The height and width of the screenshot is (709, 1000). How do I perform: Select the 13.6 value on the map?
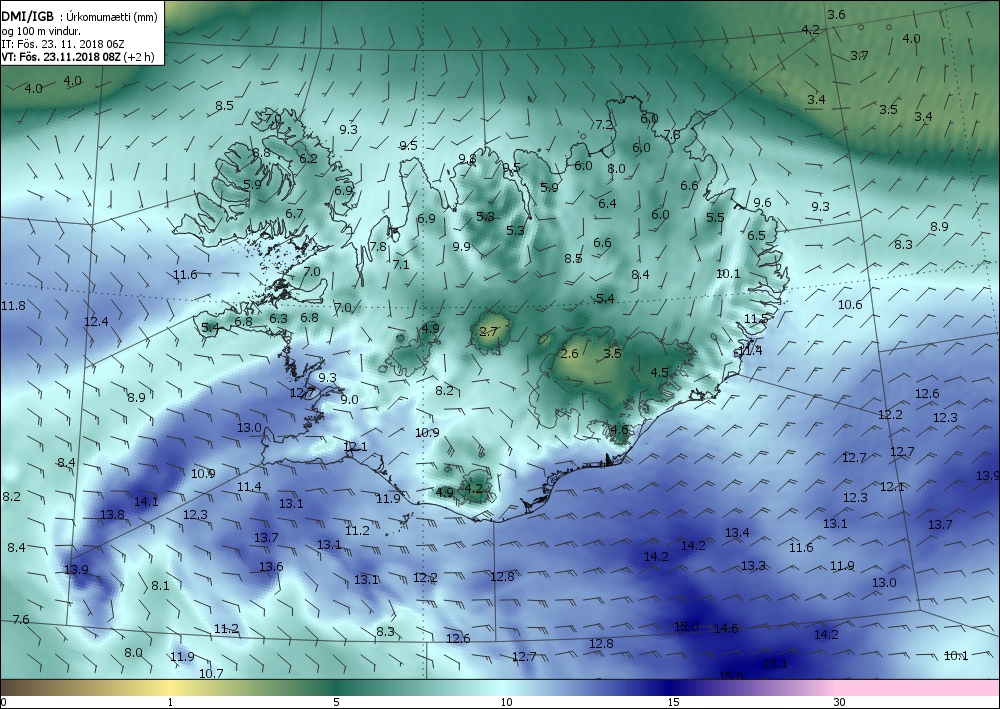[x=271, y=566]
